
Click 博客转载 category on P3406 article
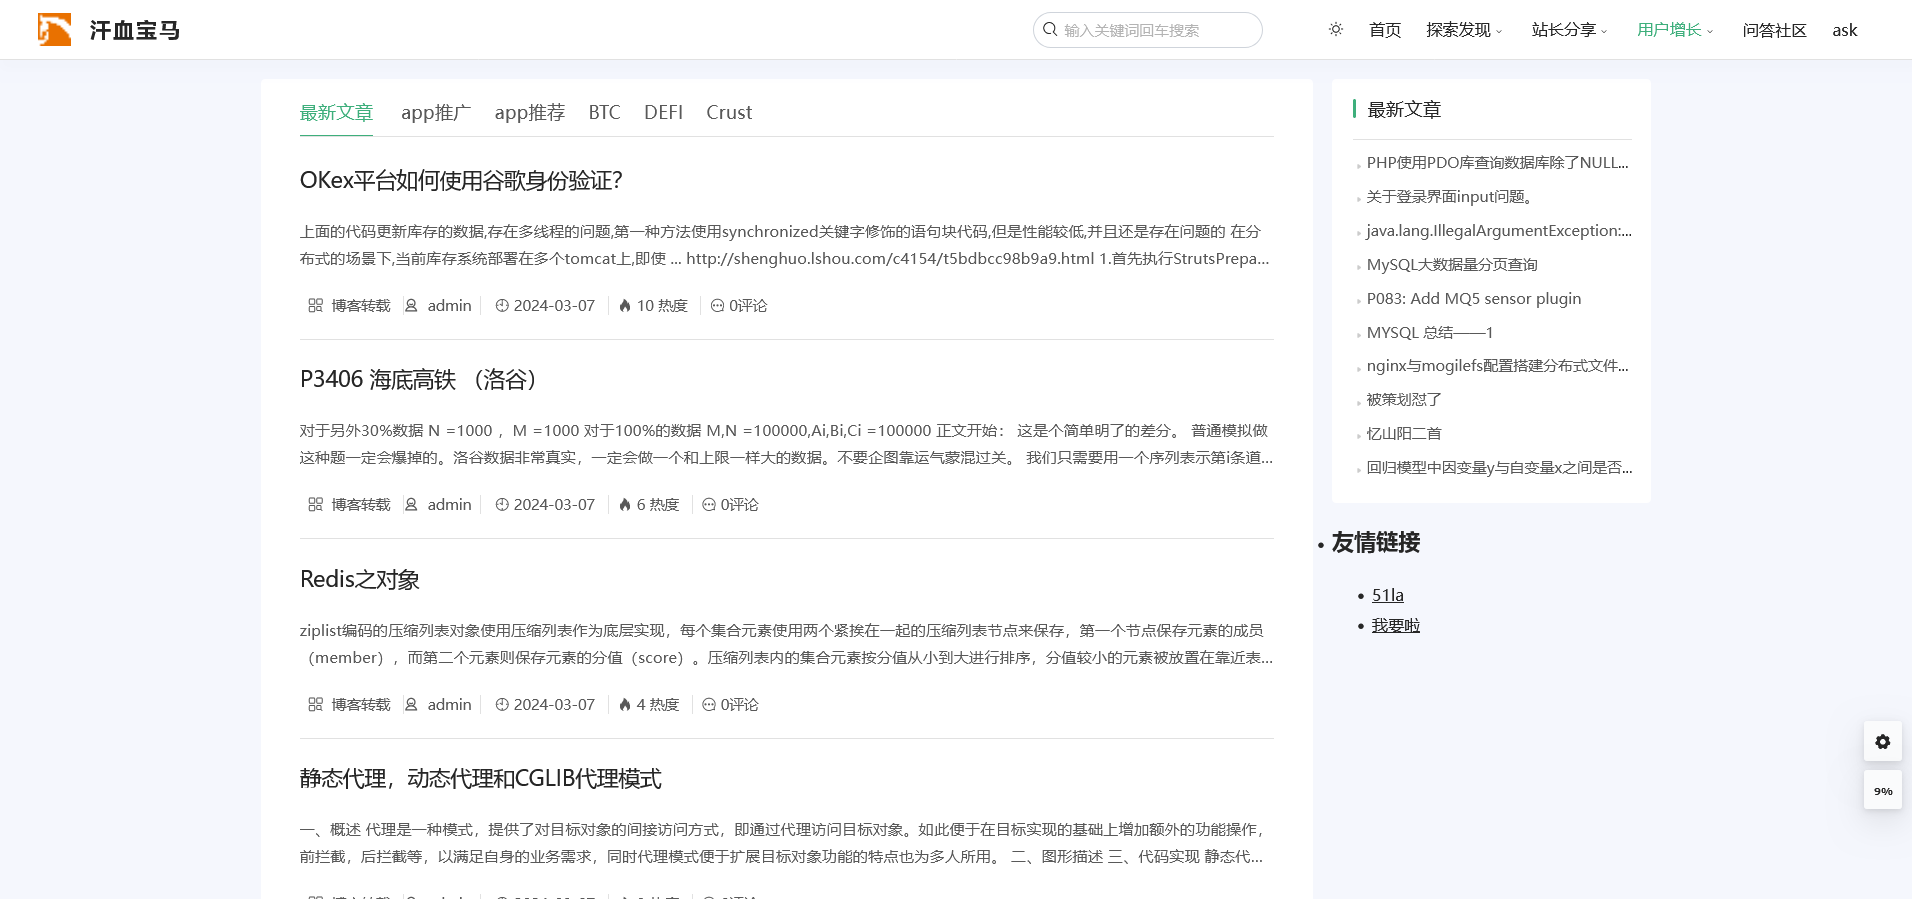tap(361, 505)
